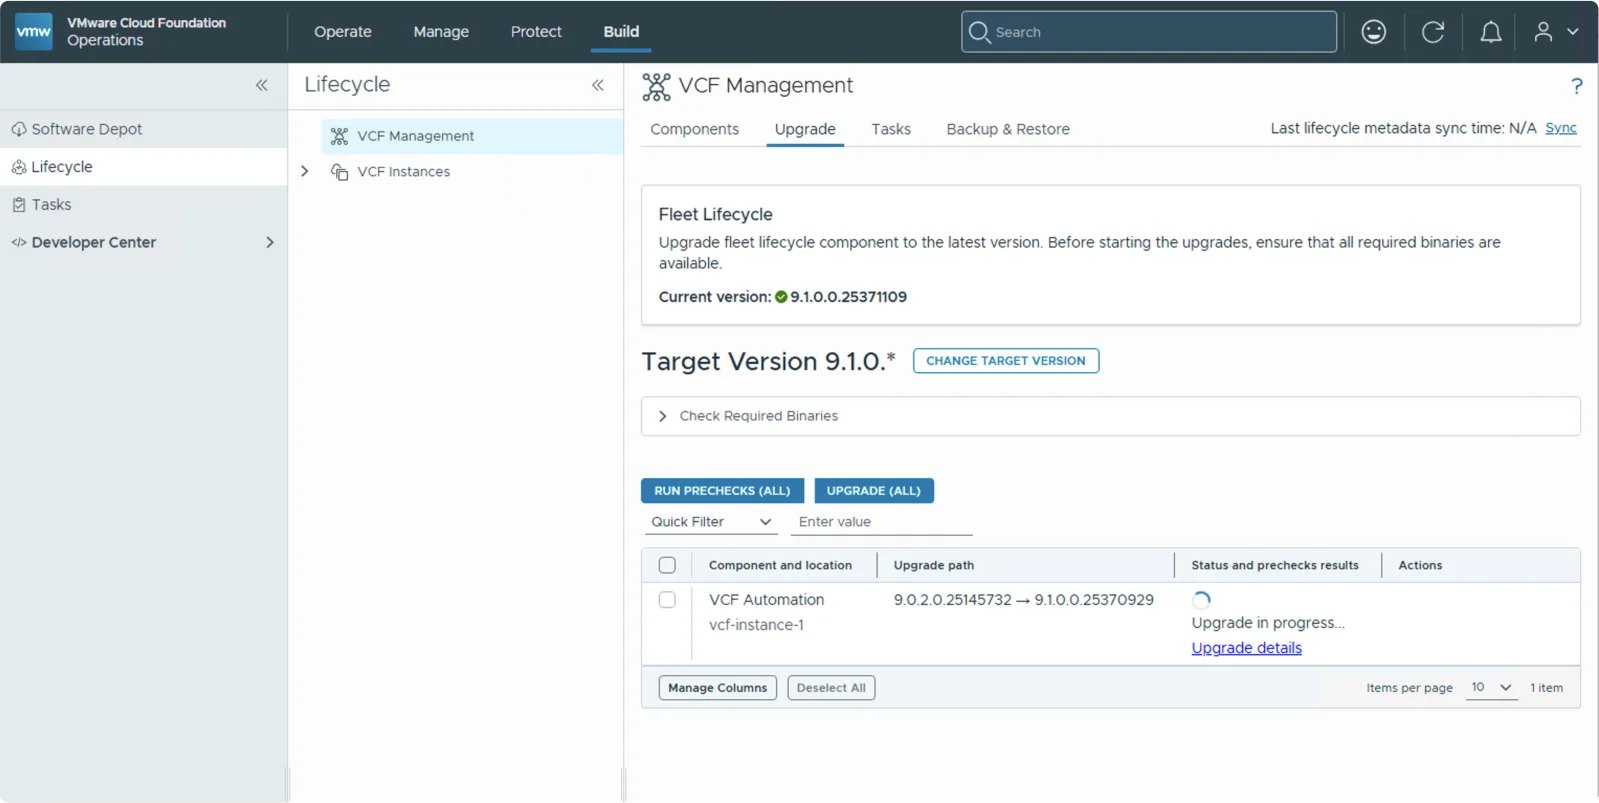Click the Upgrade path column header
The width and height of the screenshot is (1599, 803).
click(934, 565)
